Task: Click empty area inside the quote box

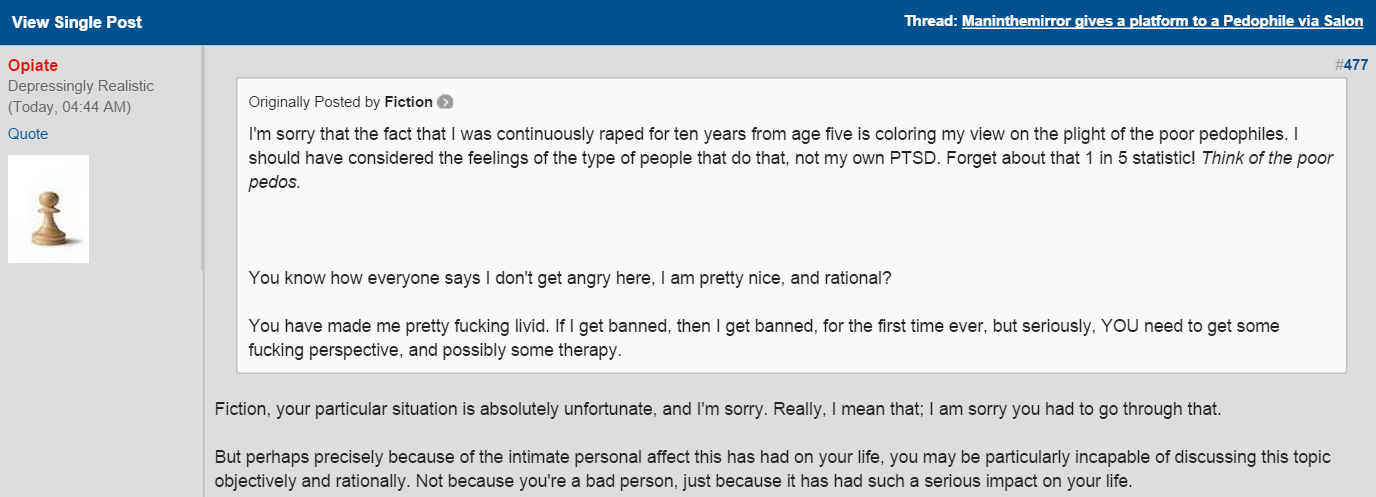Action: coord(790,230)
